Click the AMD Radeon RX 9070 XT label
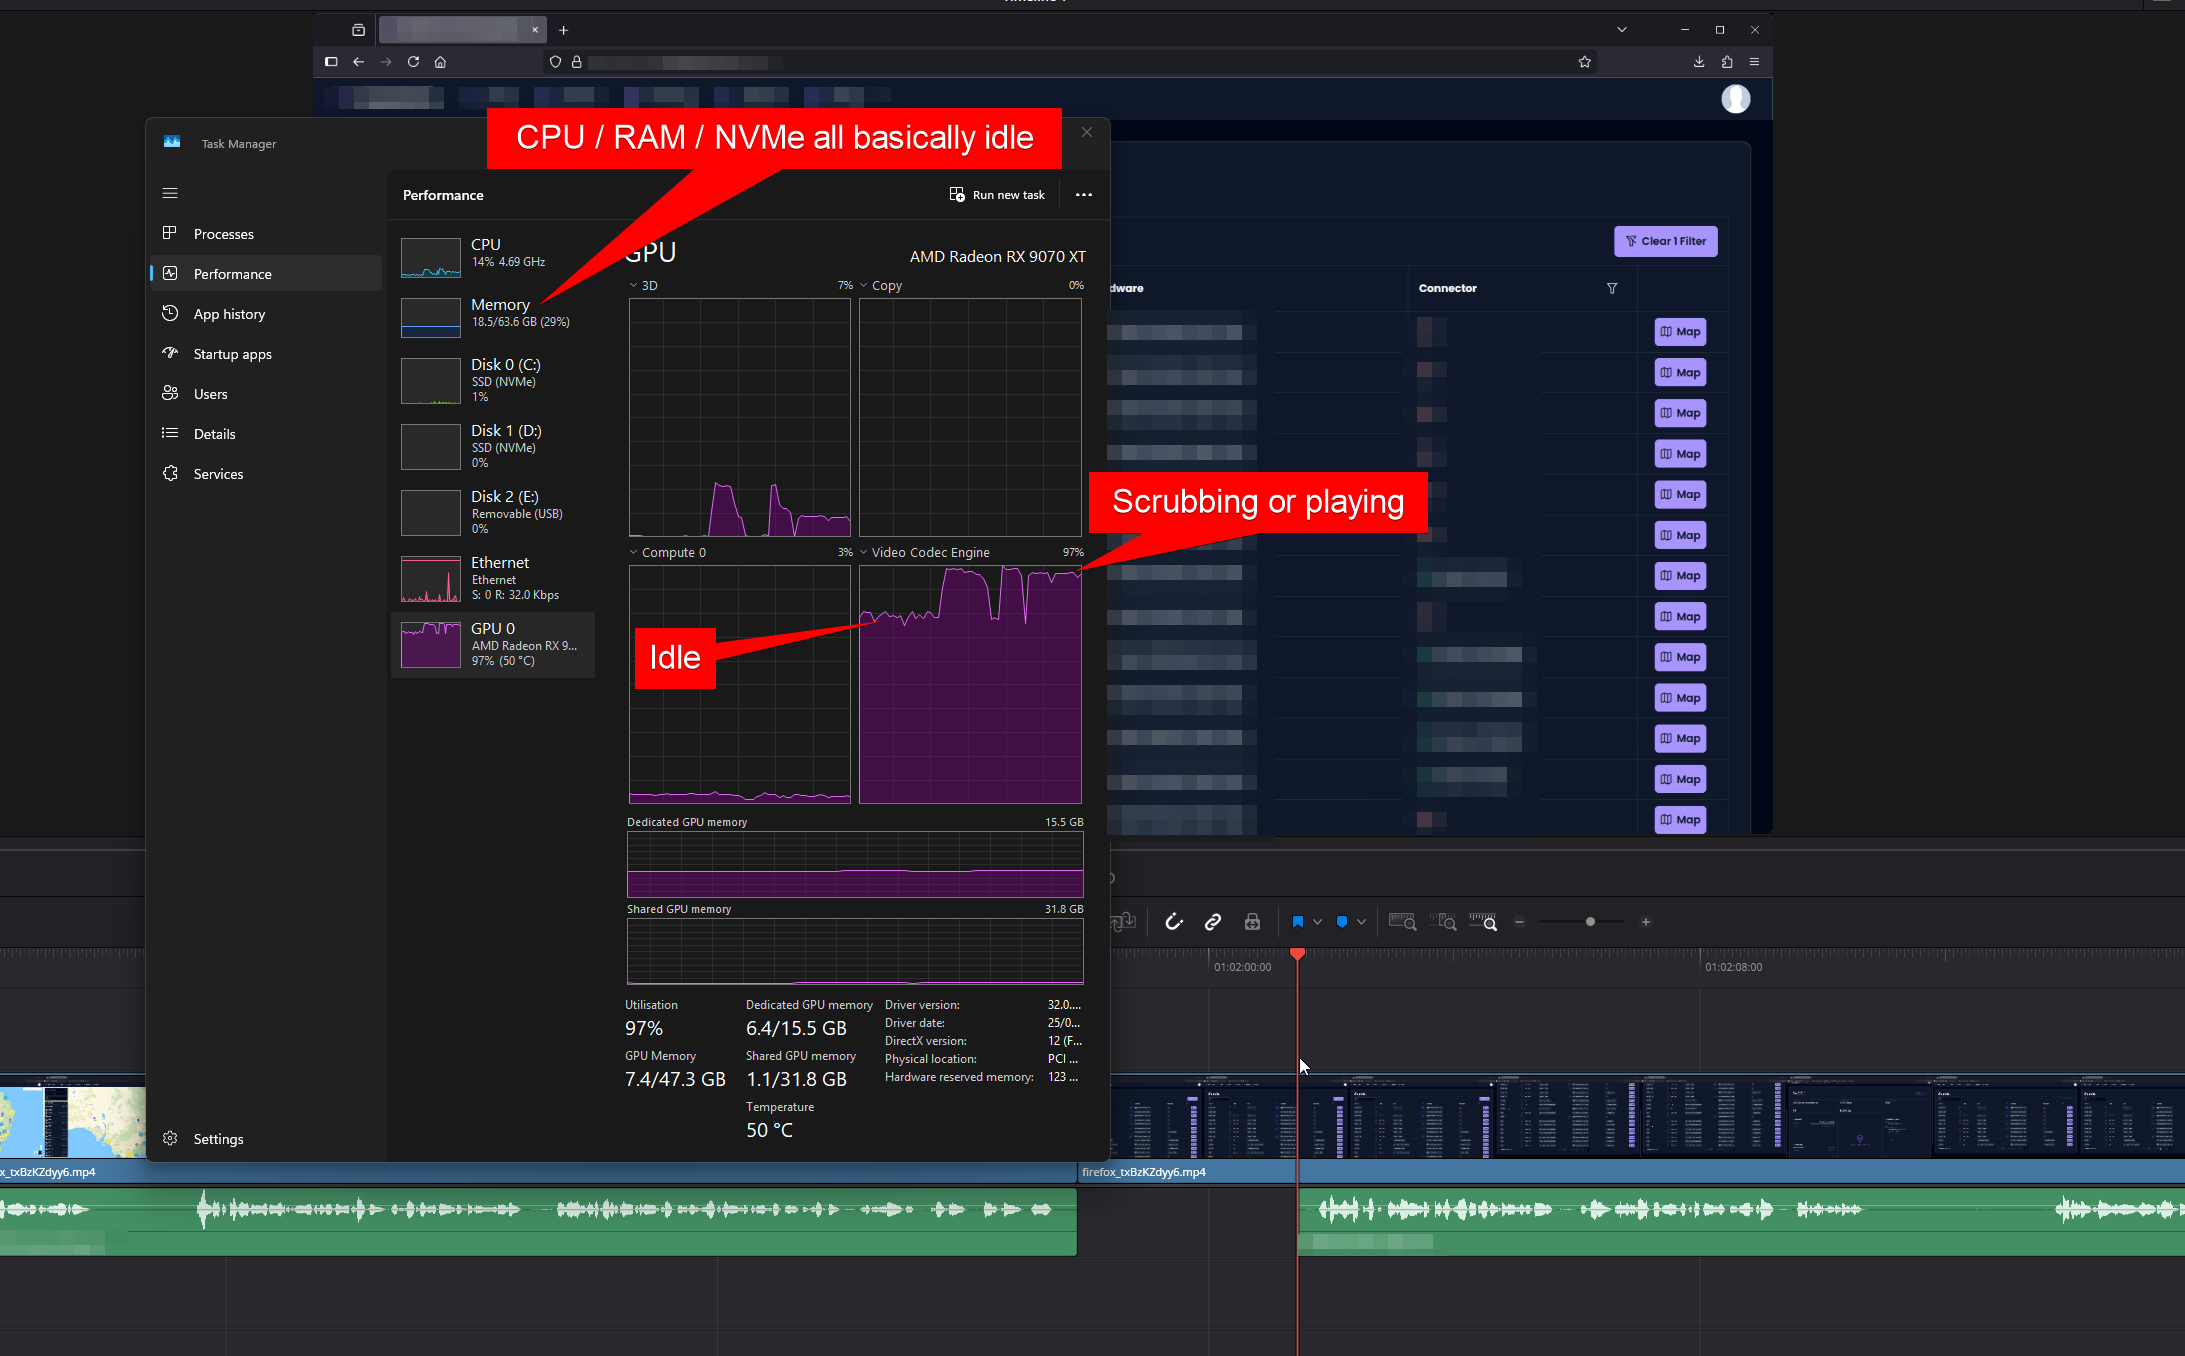Viewport: 2185px width, 1356px height. pos(997,257)
